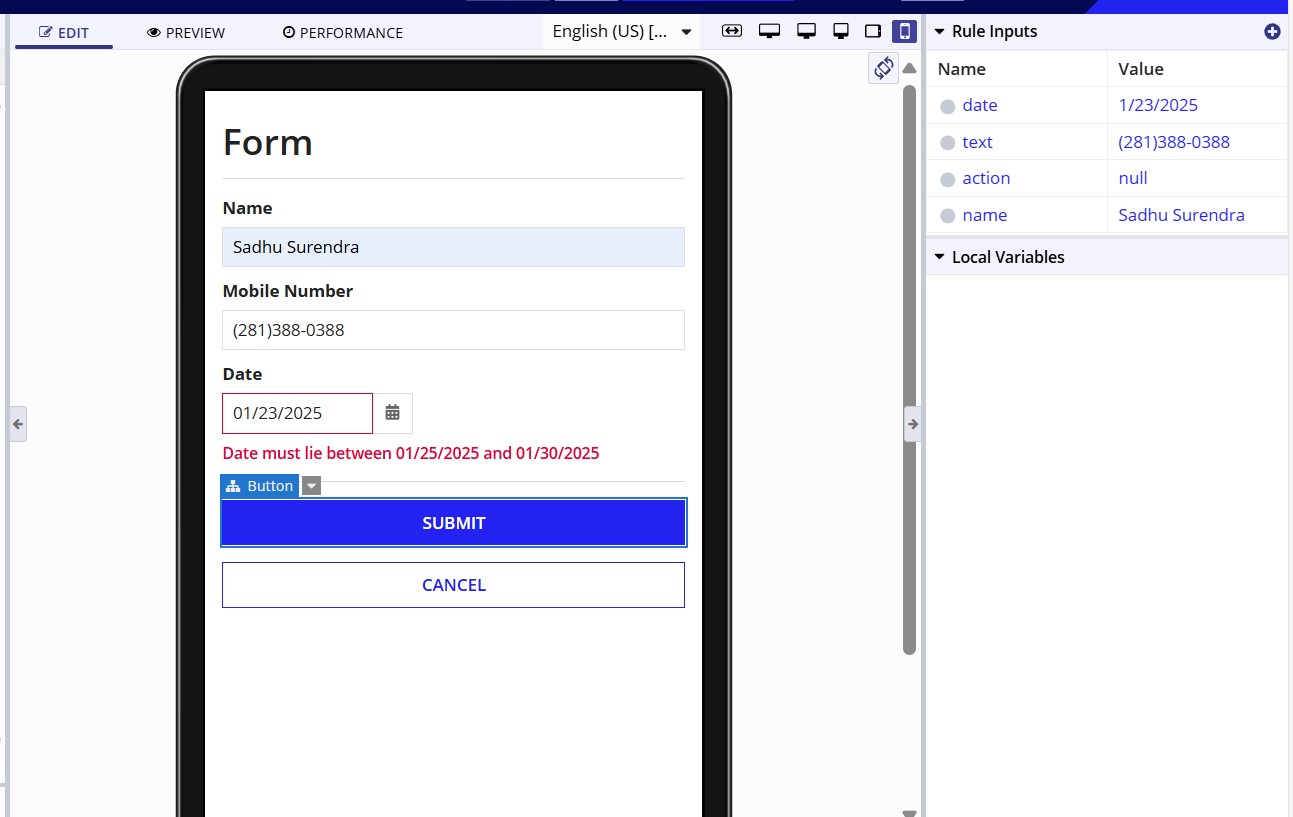Open the English (US) language dropdown
Viewport: 1293px width, 817px height.
(622, 31)
